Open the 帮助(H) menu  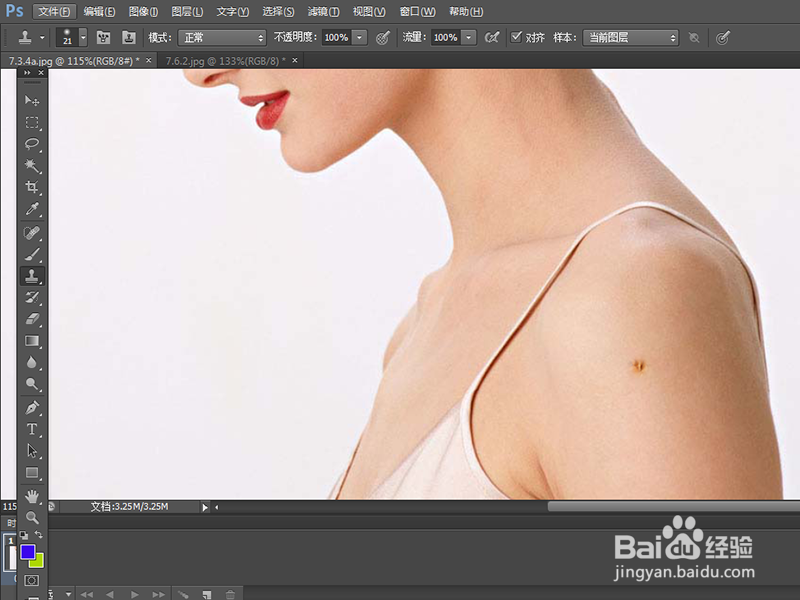click(466, 12)
